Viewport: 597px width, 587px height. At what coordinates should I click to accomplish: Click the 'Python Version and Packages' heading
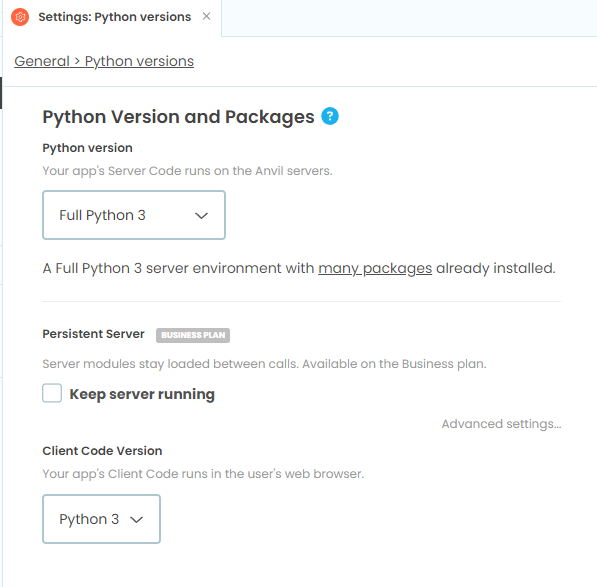point(178,117)
